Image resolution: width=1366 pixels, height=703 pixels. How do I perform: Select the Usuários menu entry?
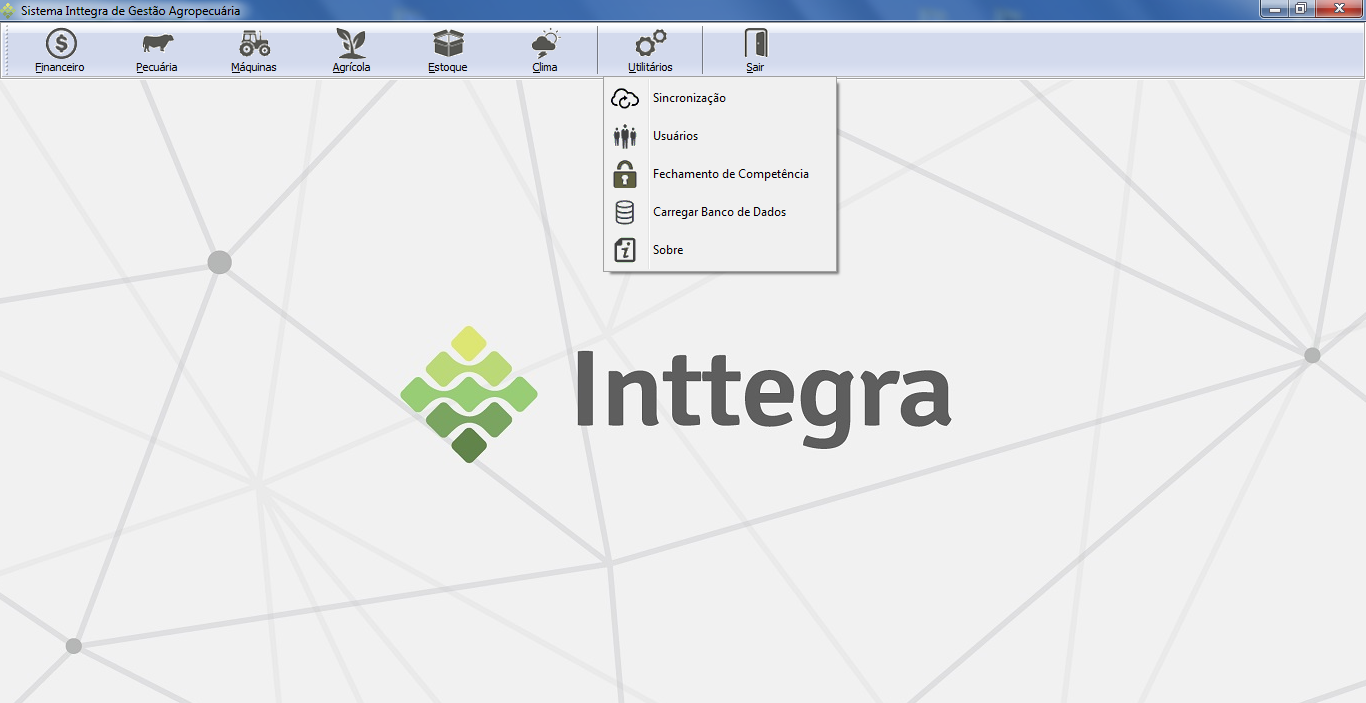click(x=720, y=136)
